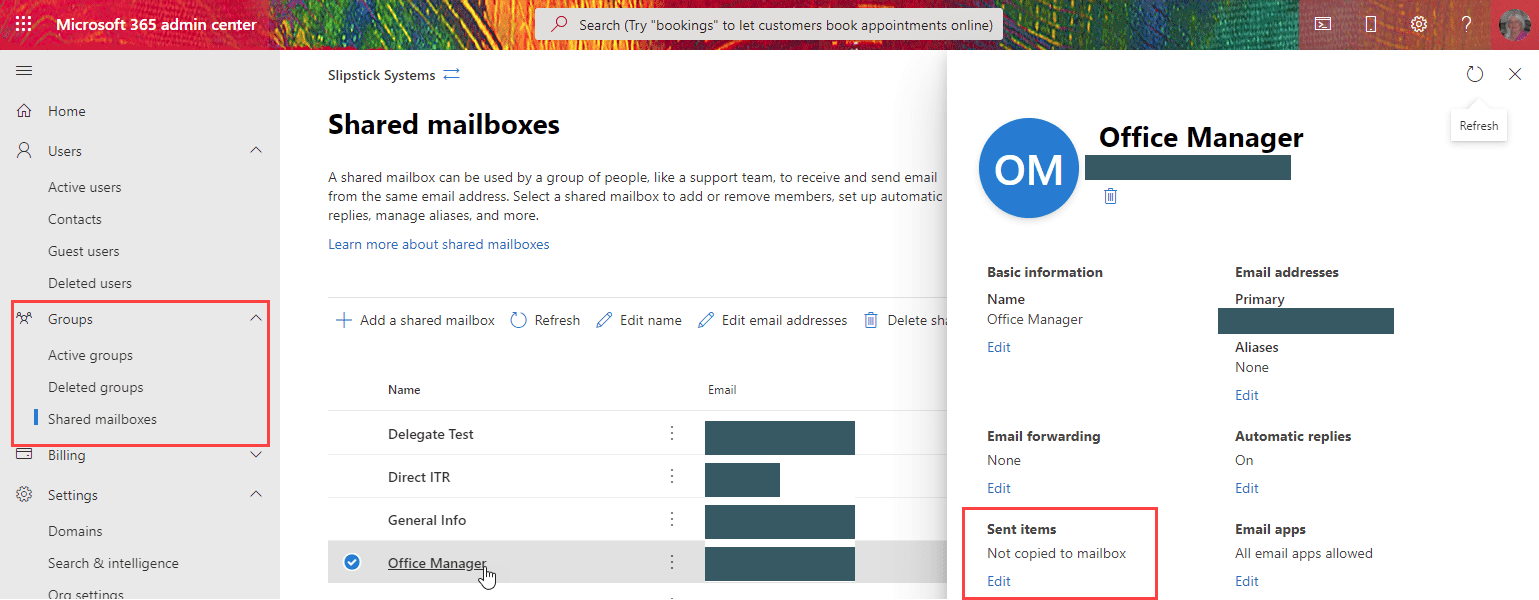This screenshot has height=600, width=1539.
Task: Click Edit name in toolbar
Action: (639, 320)
